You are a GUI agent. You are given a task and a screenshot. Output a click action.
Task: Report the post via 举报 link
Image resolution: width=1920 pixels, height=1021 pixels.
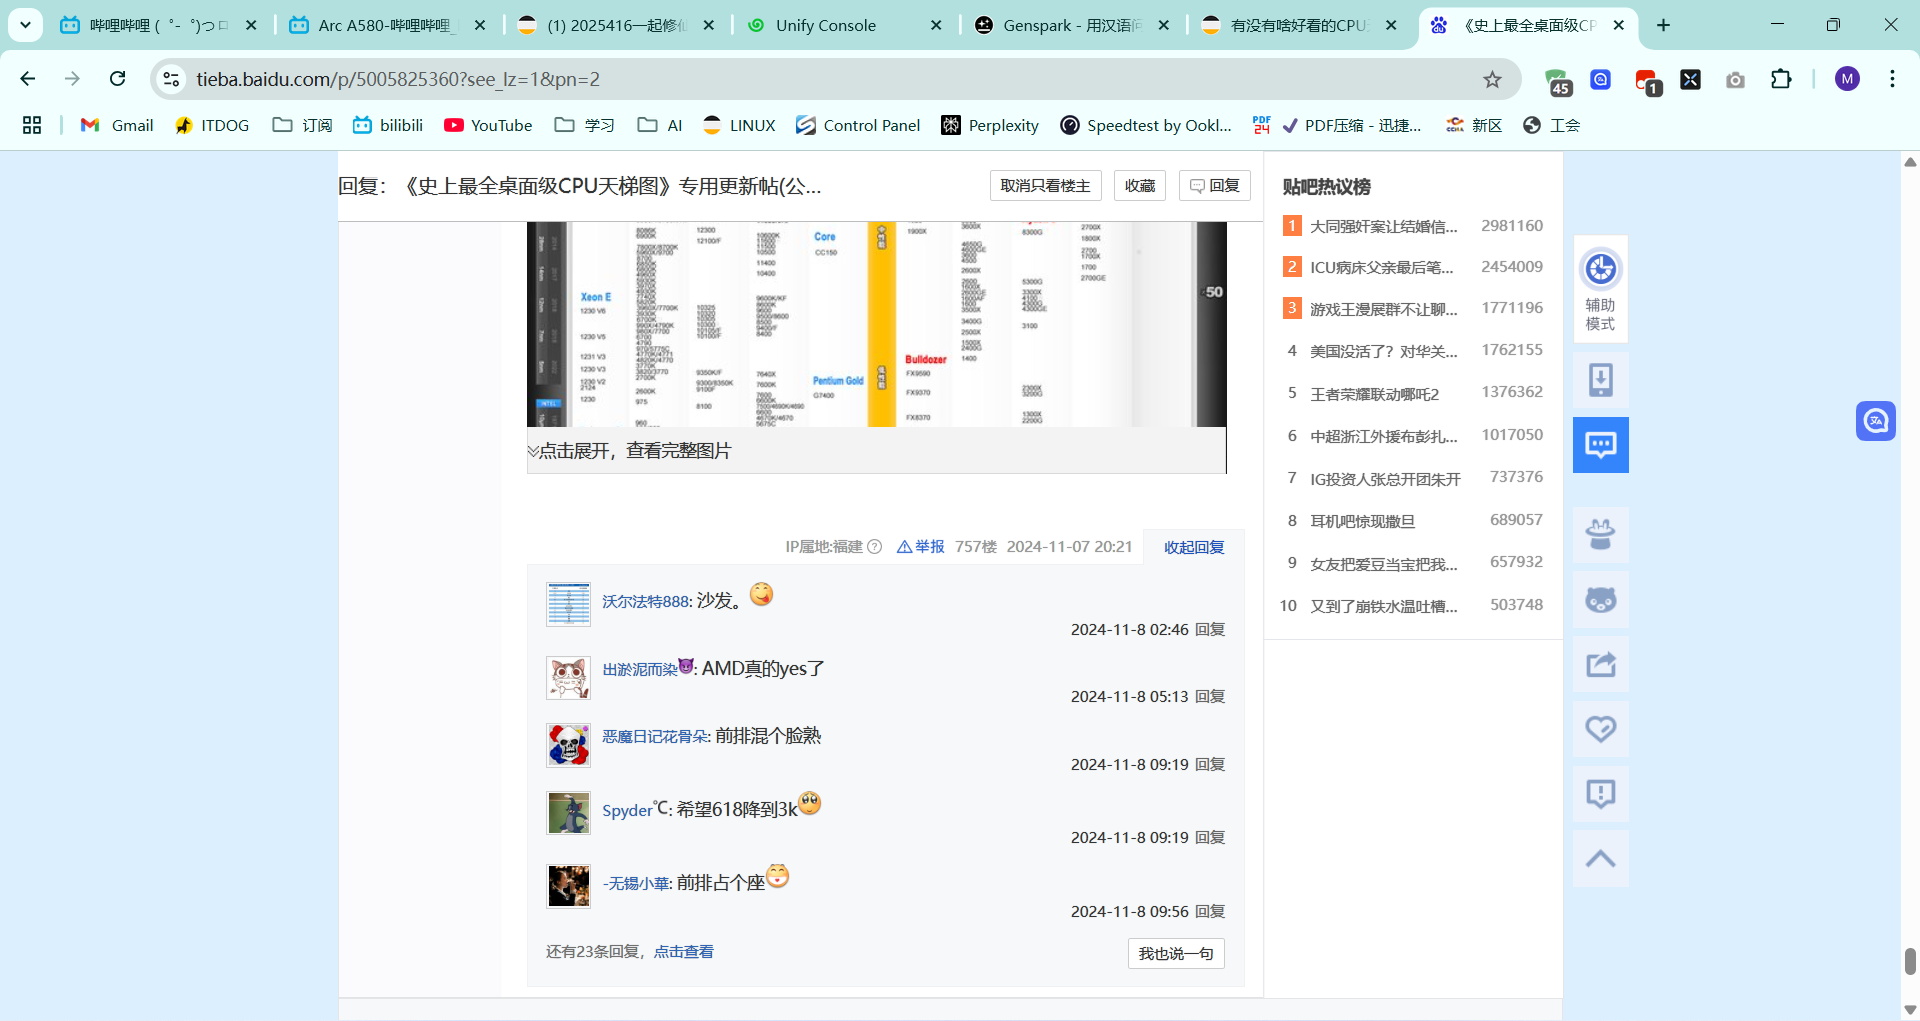pyautogui.click(x=920, y=547)
